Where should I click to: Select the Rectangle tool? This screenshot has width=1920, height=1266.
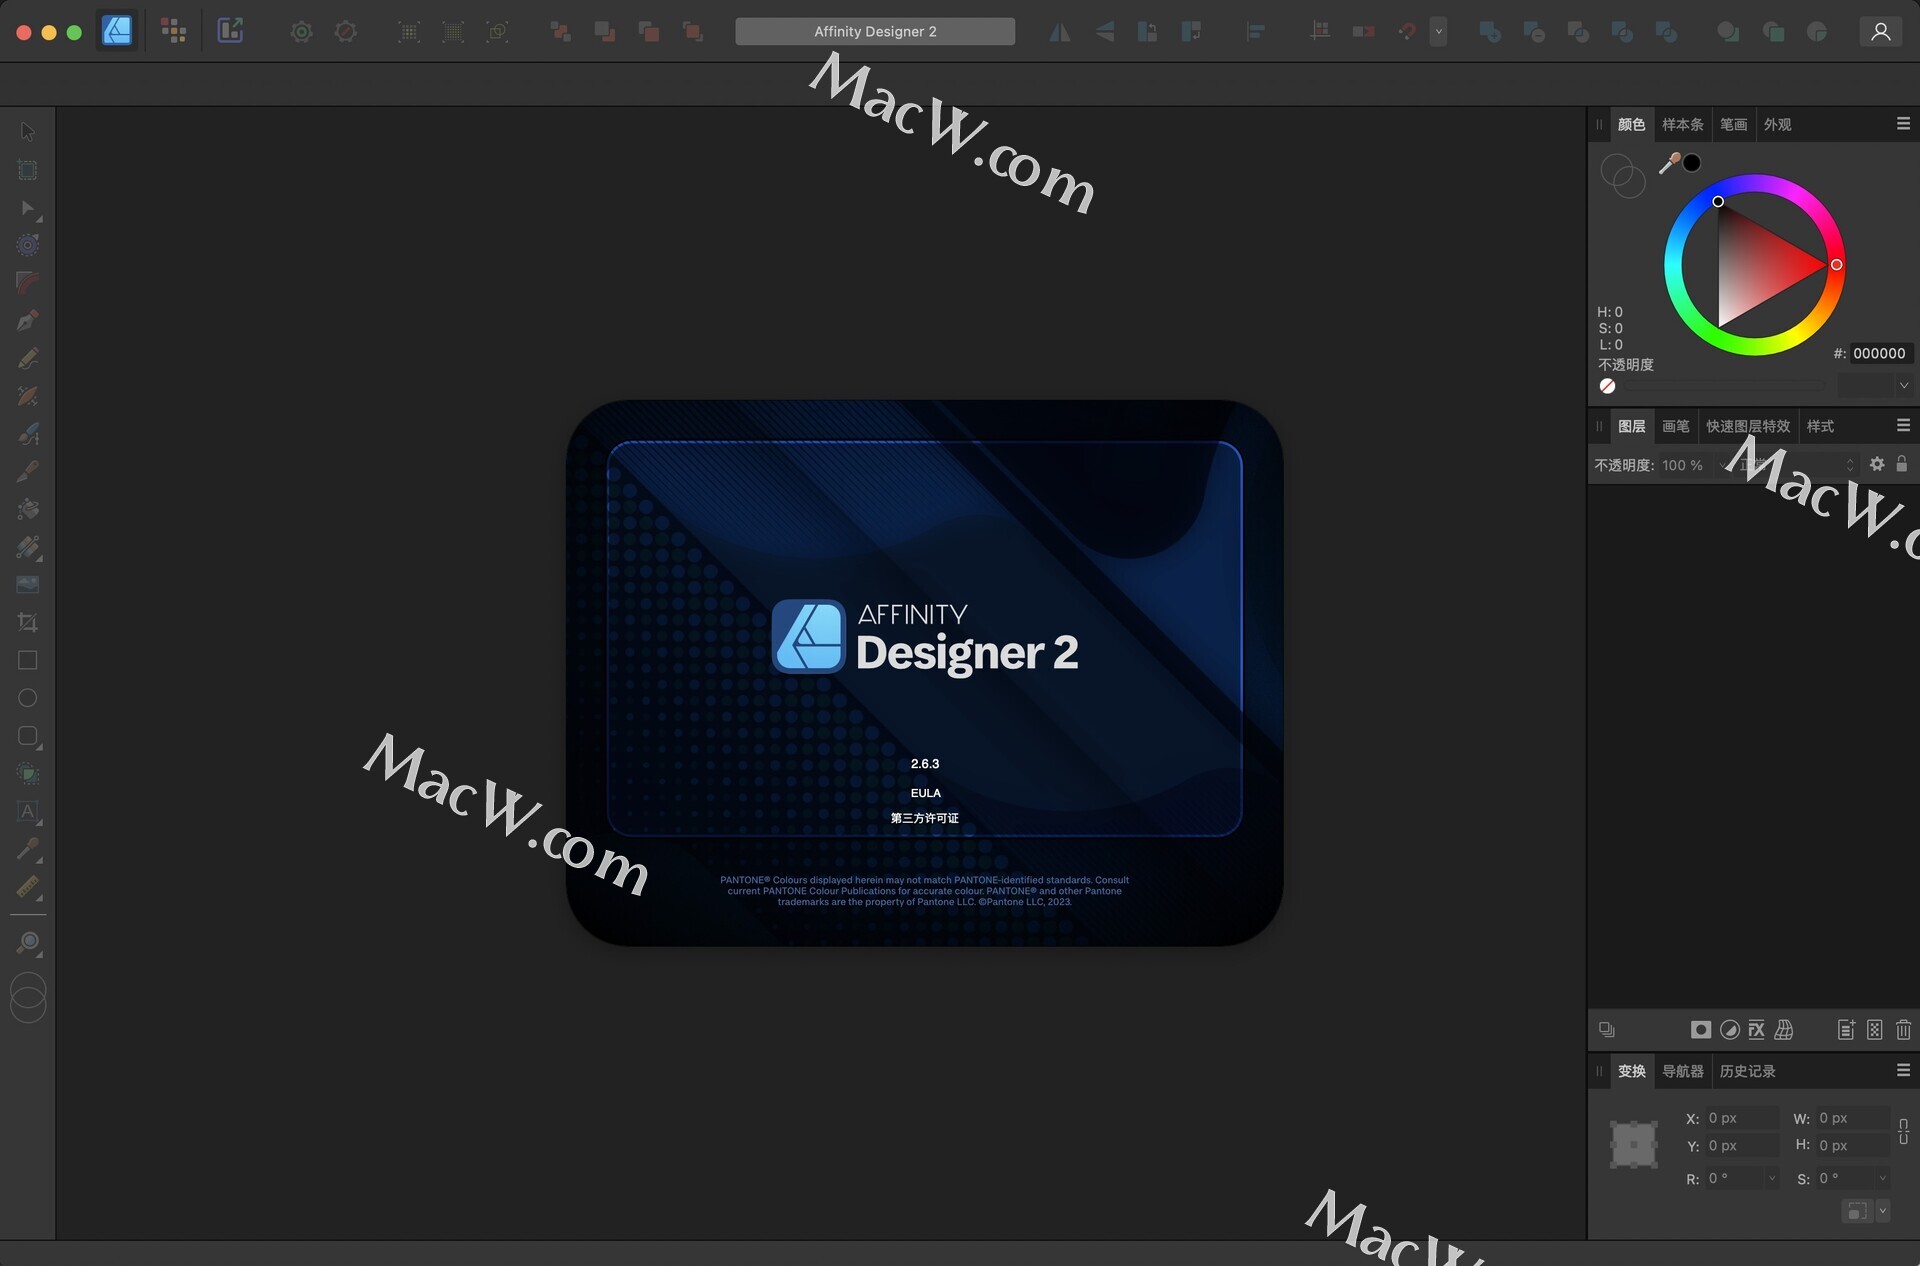[28, 660]
